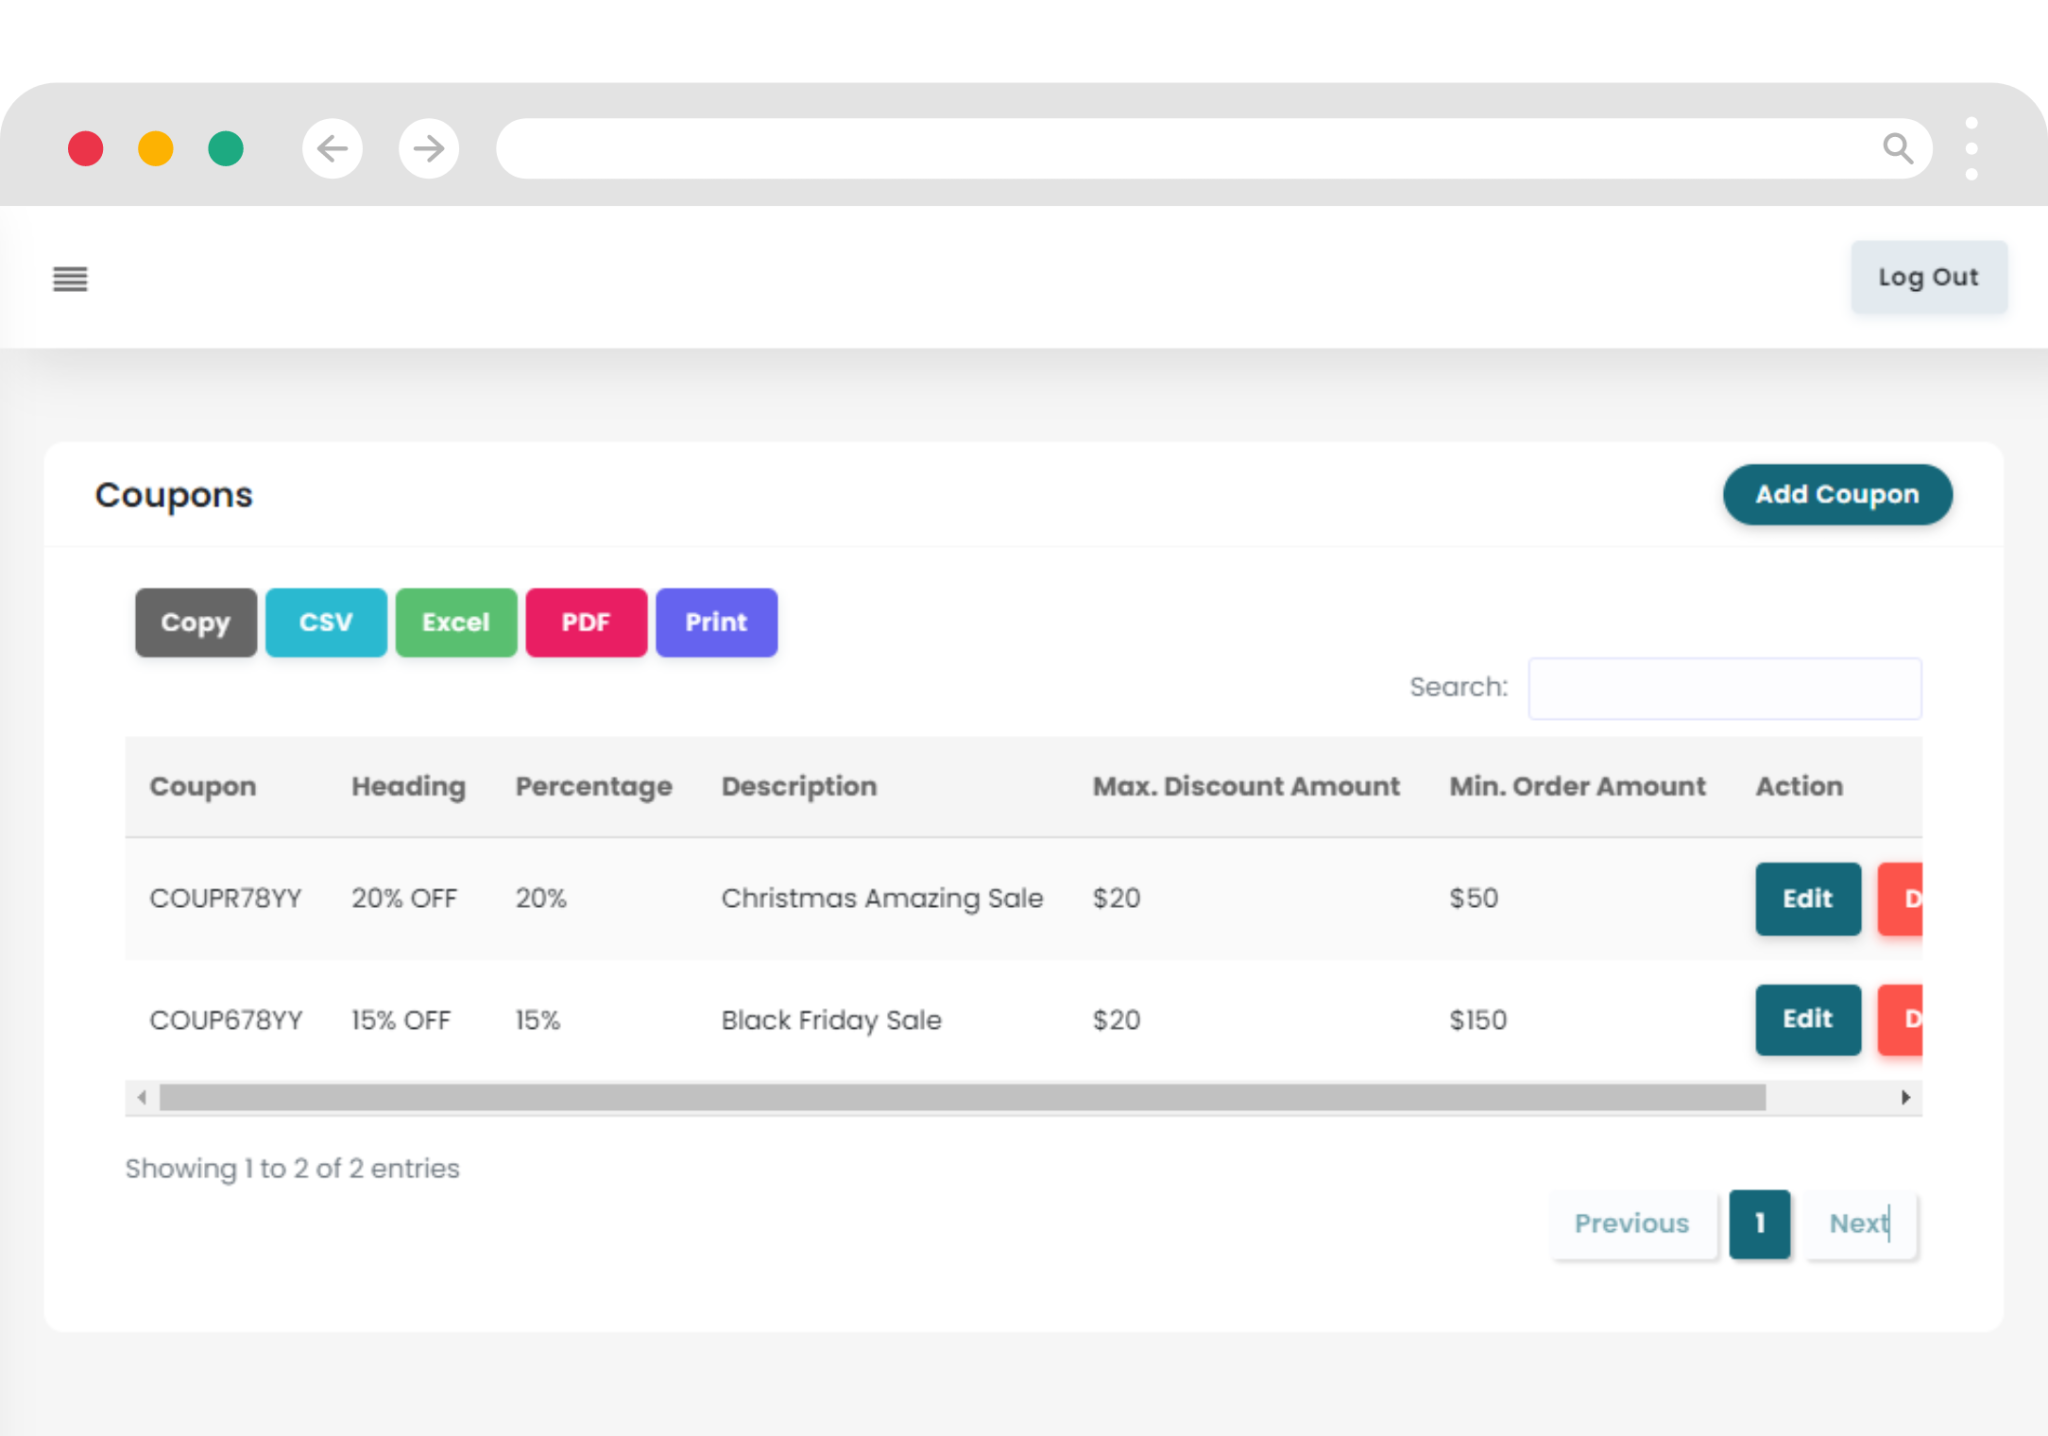Export the coupons list as CSV
This screenshot has height=1436, width=2048.
(325, 622)
